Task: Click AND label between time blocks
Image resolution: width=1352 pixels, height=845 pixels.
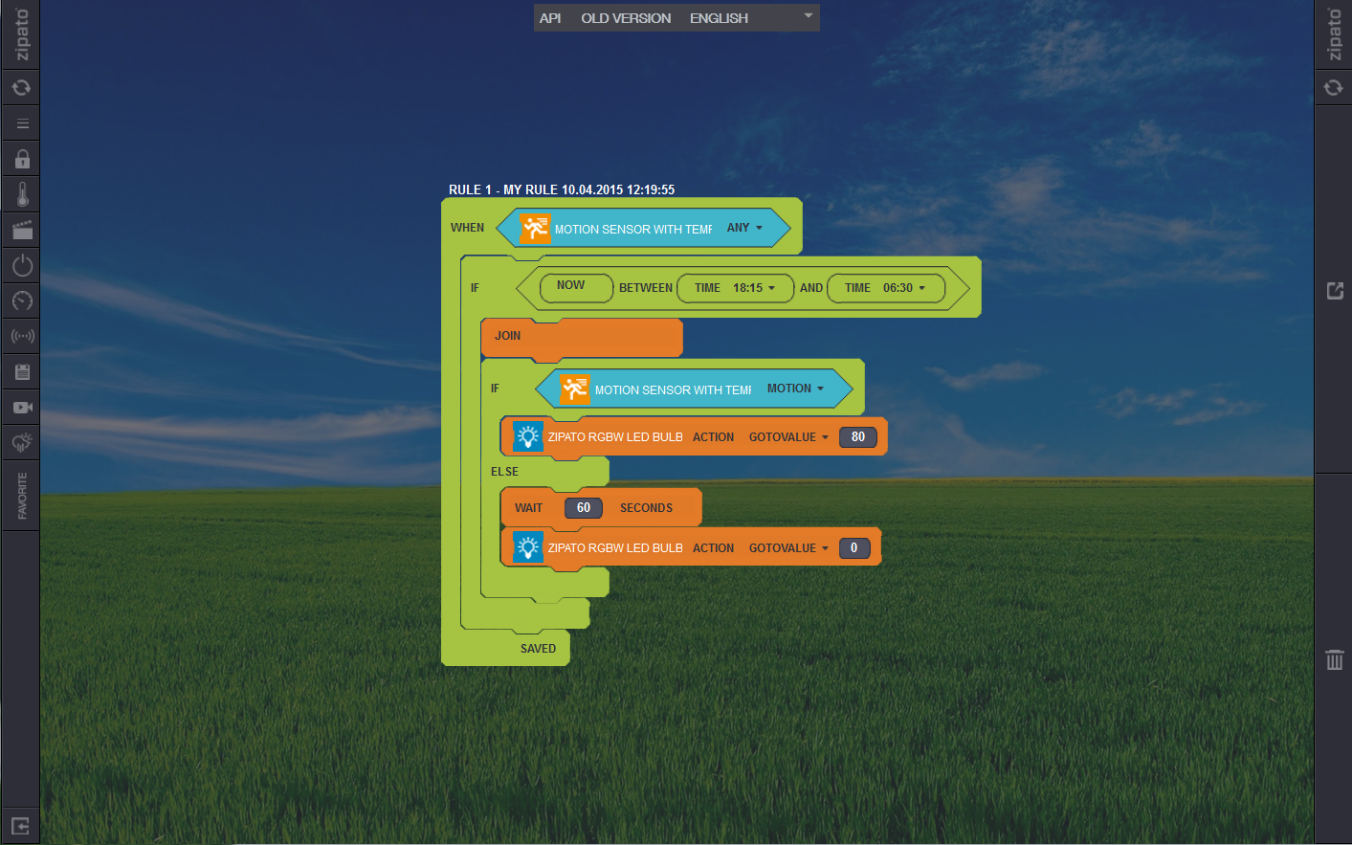Action: 811,288
